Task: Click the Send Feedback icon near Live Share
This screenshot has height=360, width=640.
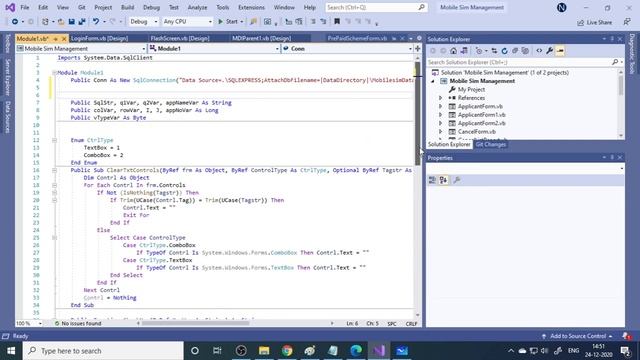Action: 627,22
